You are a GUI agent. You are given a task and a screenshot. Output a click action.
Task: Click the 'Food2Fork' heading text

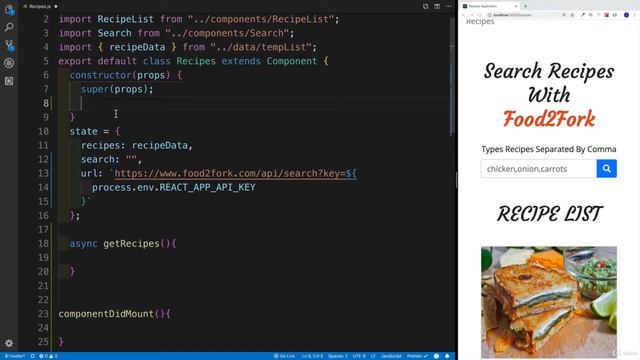click(x=549, y=119)
